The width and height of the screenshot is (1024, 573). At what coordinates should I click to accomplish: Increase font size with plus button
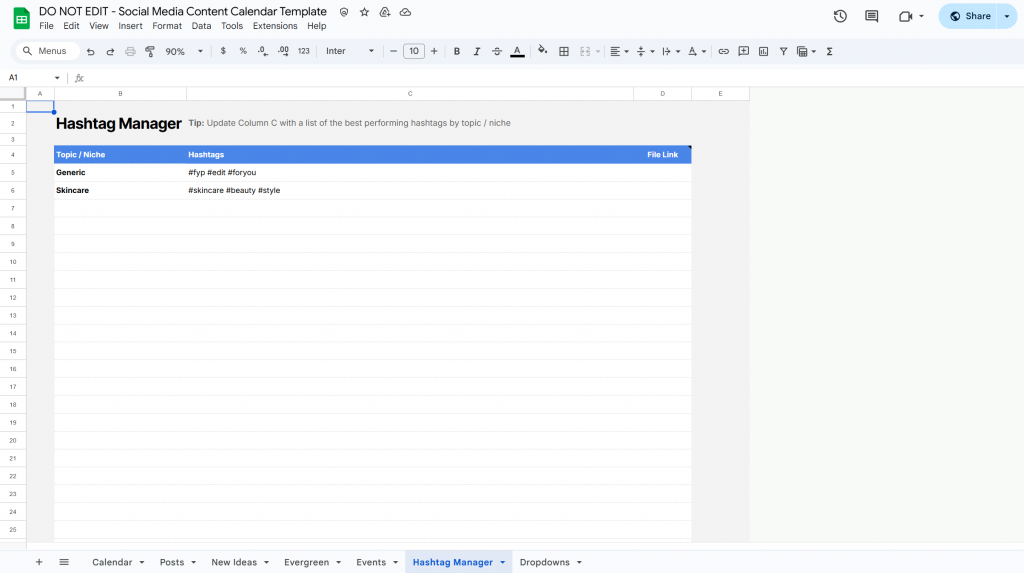coord(434,51)
